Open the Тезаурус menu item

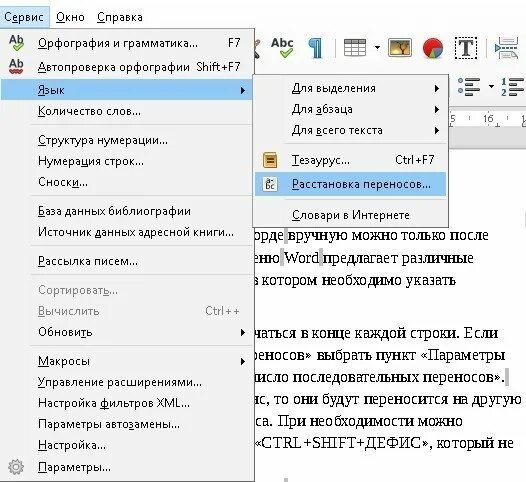click(x=351, y=160)
